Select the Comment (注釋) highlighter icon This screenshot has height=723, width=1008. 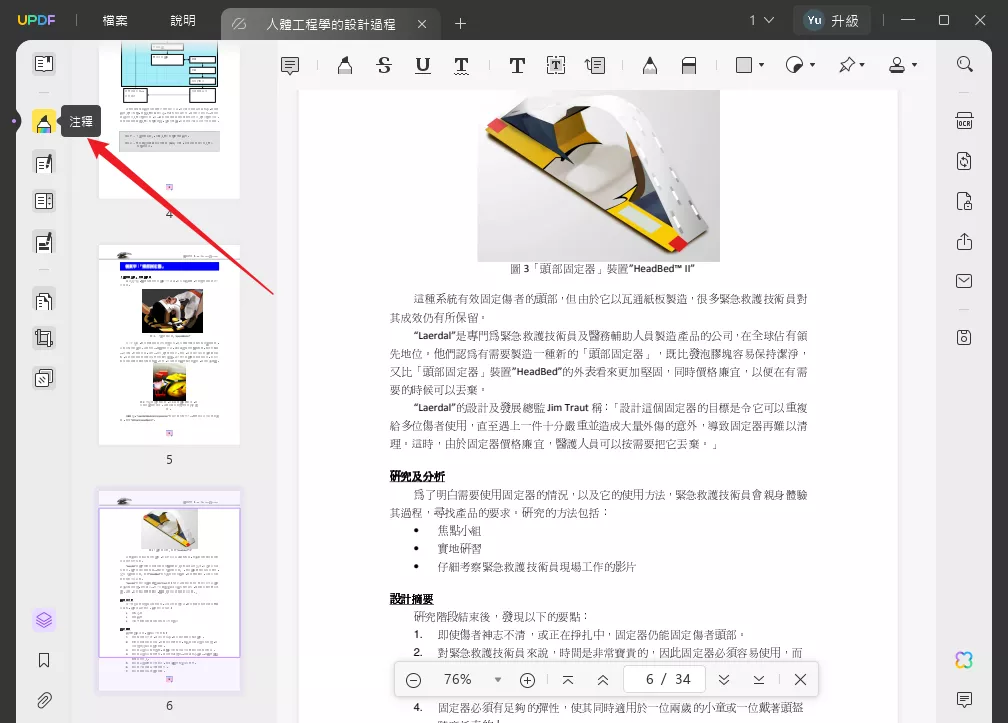pyautogui.click(x=44, y=121)
